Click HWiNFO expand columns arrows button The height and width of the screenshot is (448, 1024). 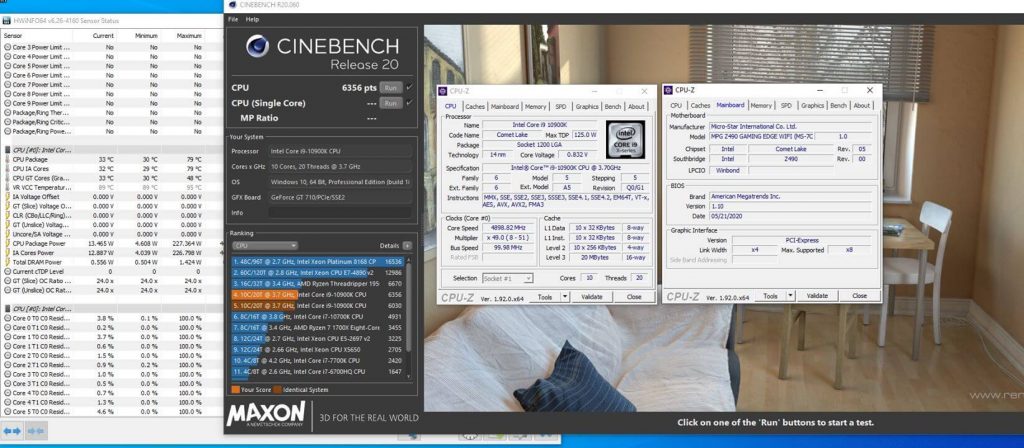click(12, 431)
